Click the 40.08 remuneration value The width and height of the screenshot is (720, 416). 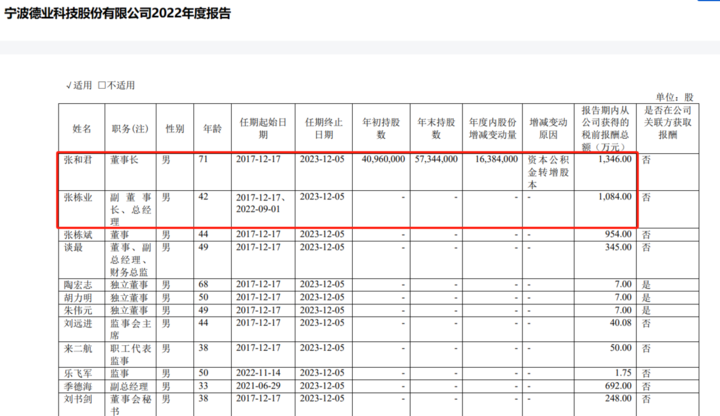tap(620, 323)
